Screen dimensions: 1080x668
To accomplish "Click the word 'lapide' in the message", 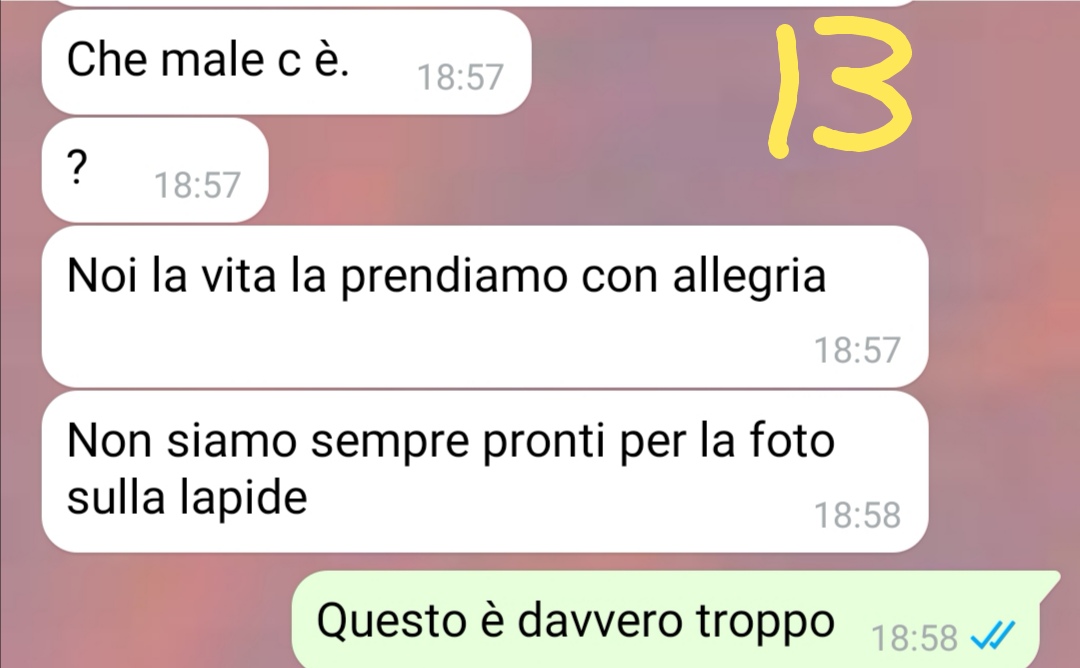I will 243,497.
